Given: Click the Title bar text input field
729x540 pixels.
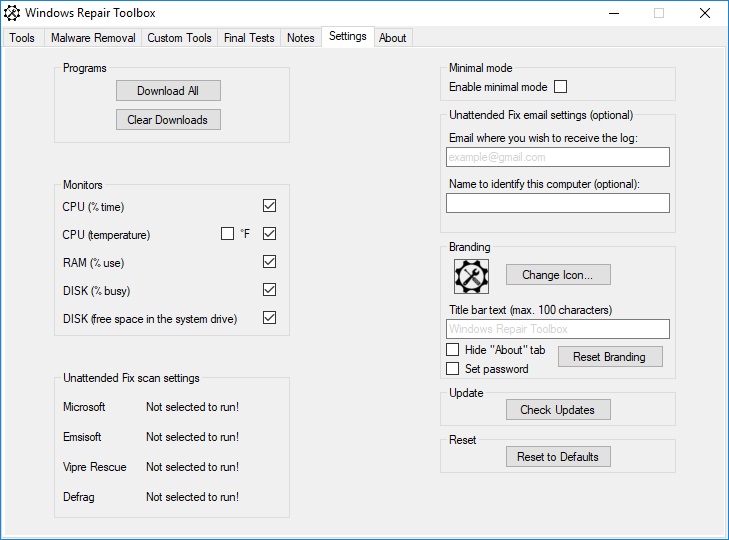Looking at the screenshot, I should point(558,329).
